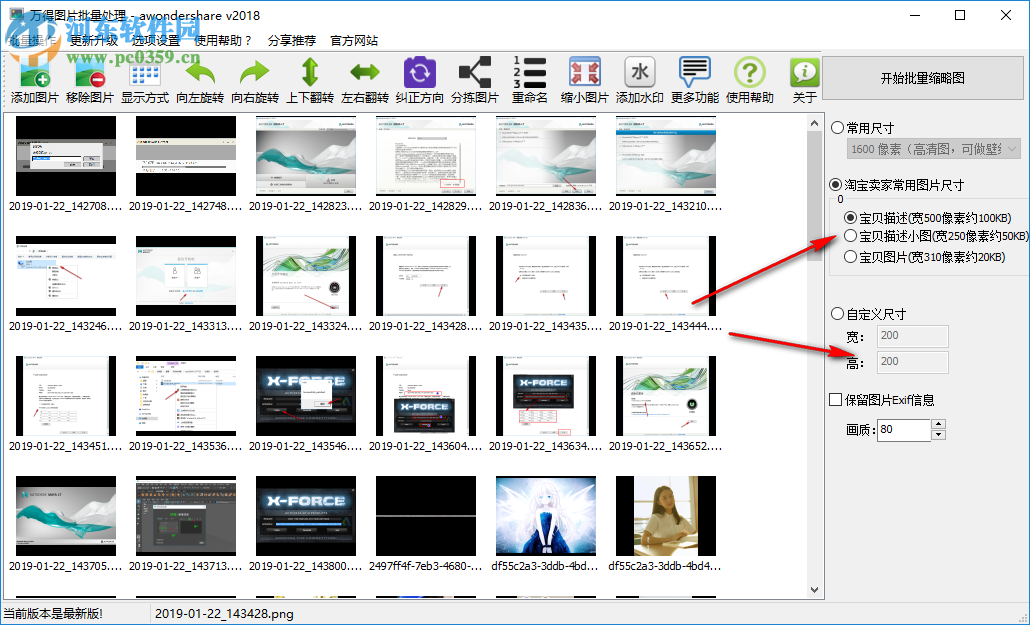The height and width of the screenshot is (625, 1030).
Task: Select thumbnail 2019-01-22_143705
Action: coord(66,516)
